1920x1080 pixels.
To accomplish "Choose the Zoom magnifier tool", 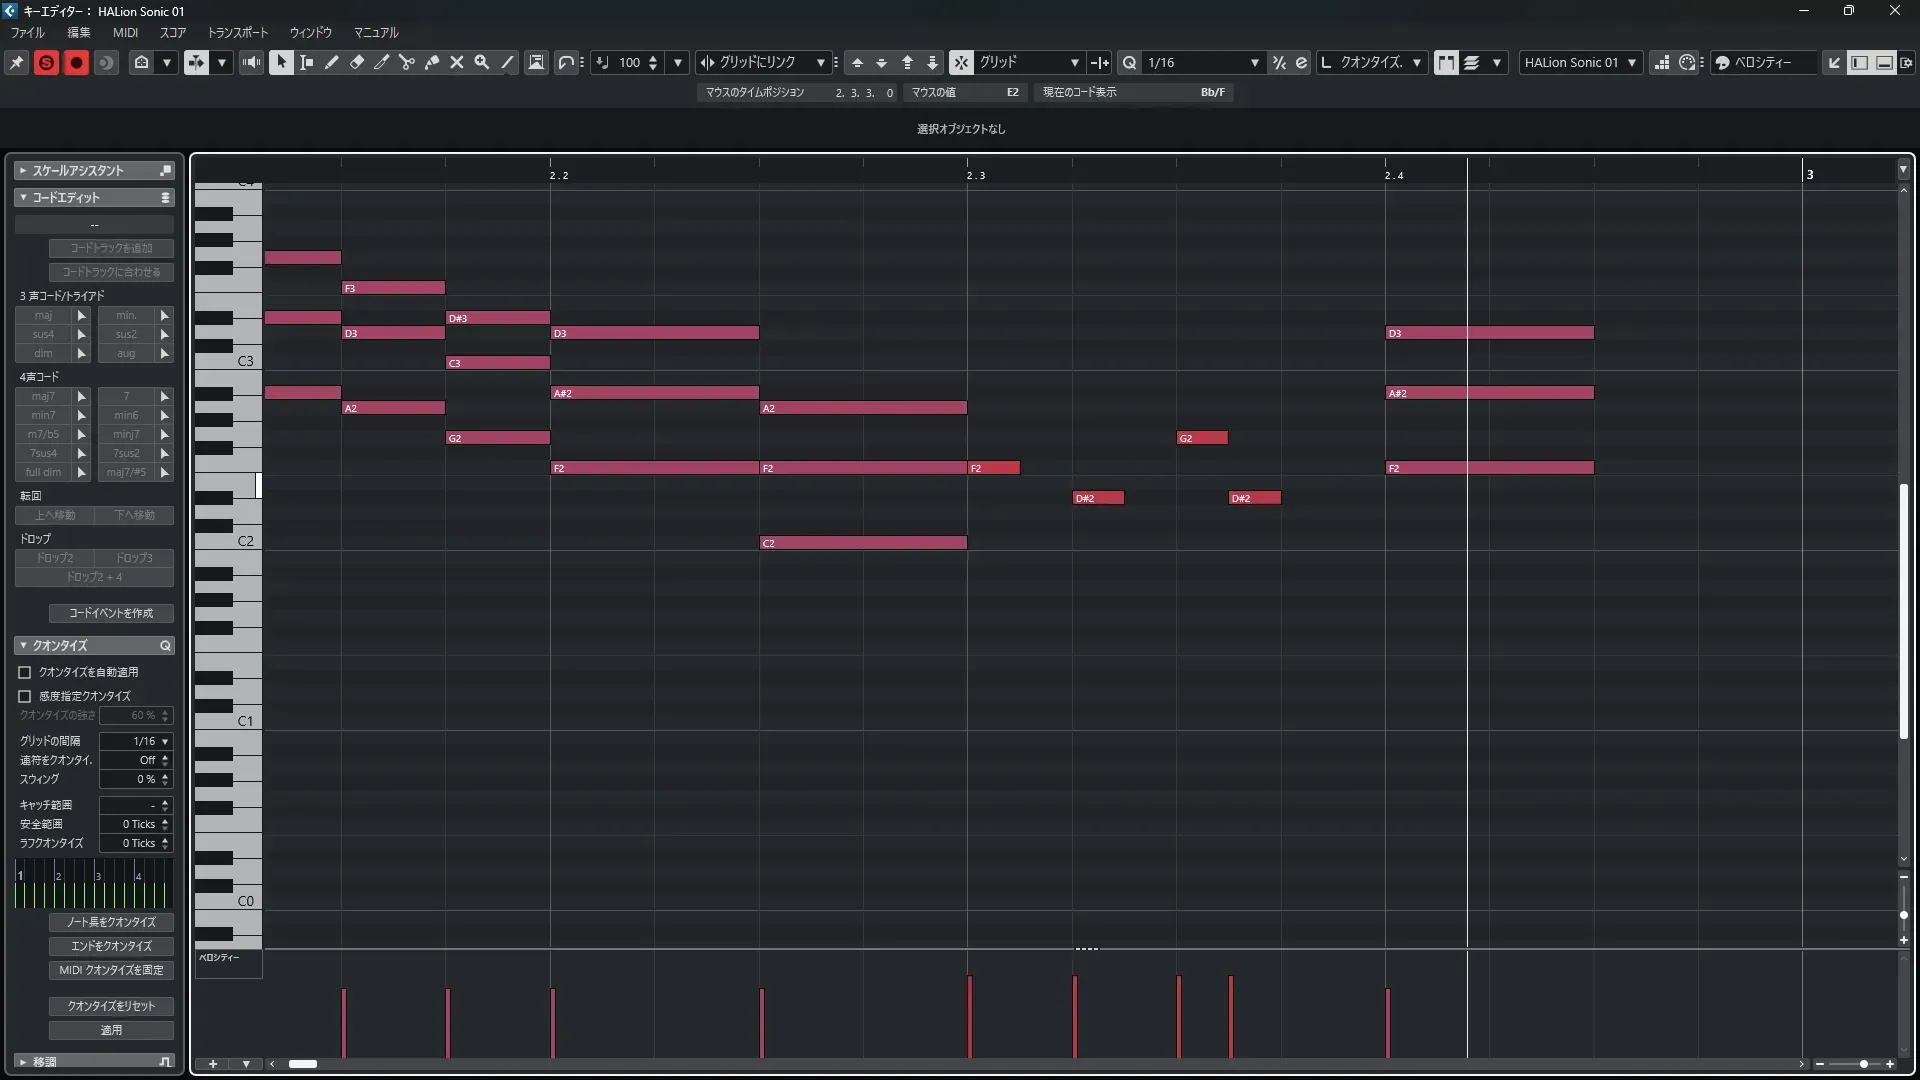I will tap(482, 62).
